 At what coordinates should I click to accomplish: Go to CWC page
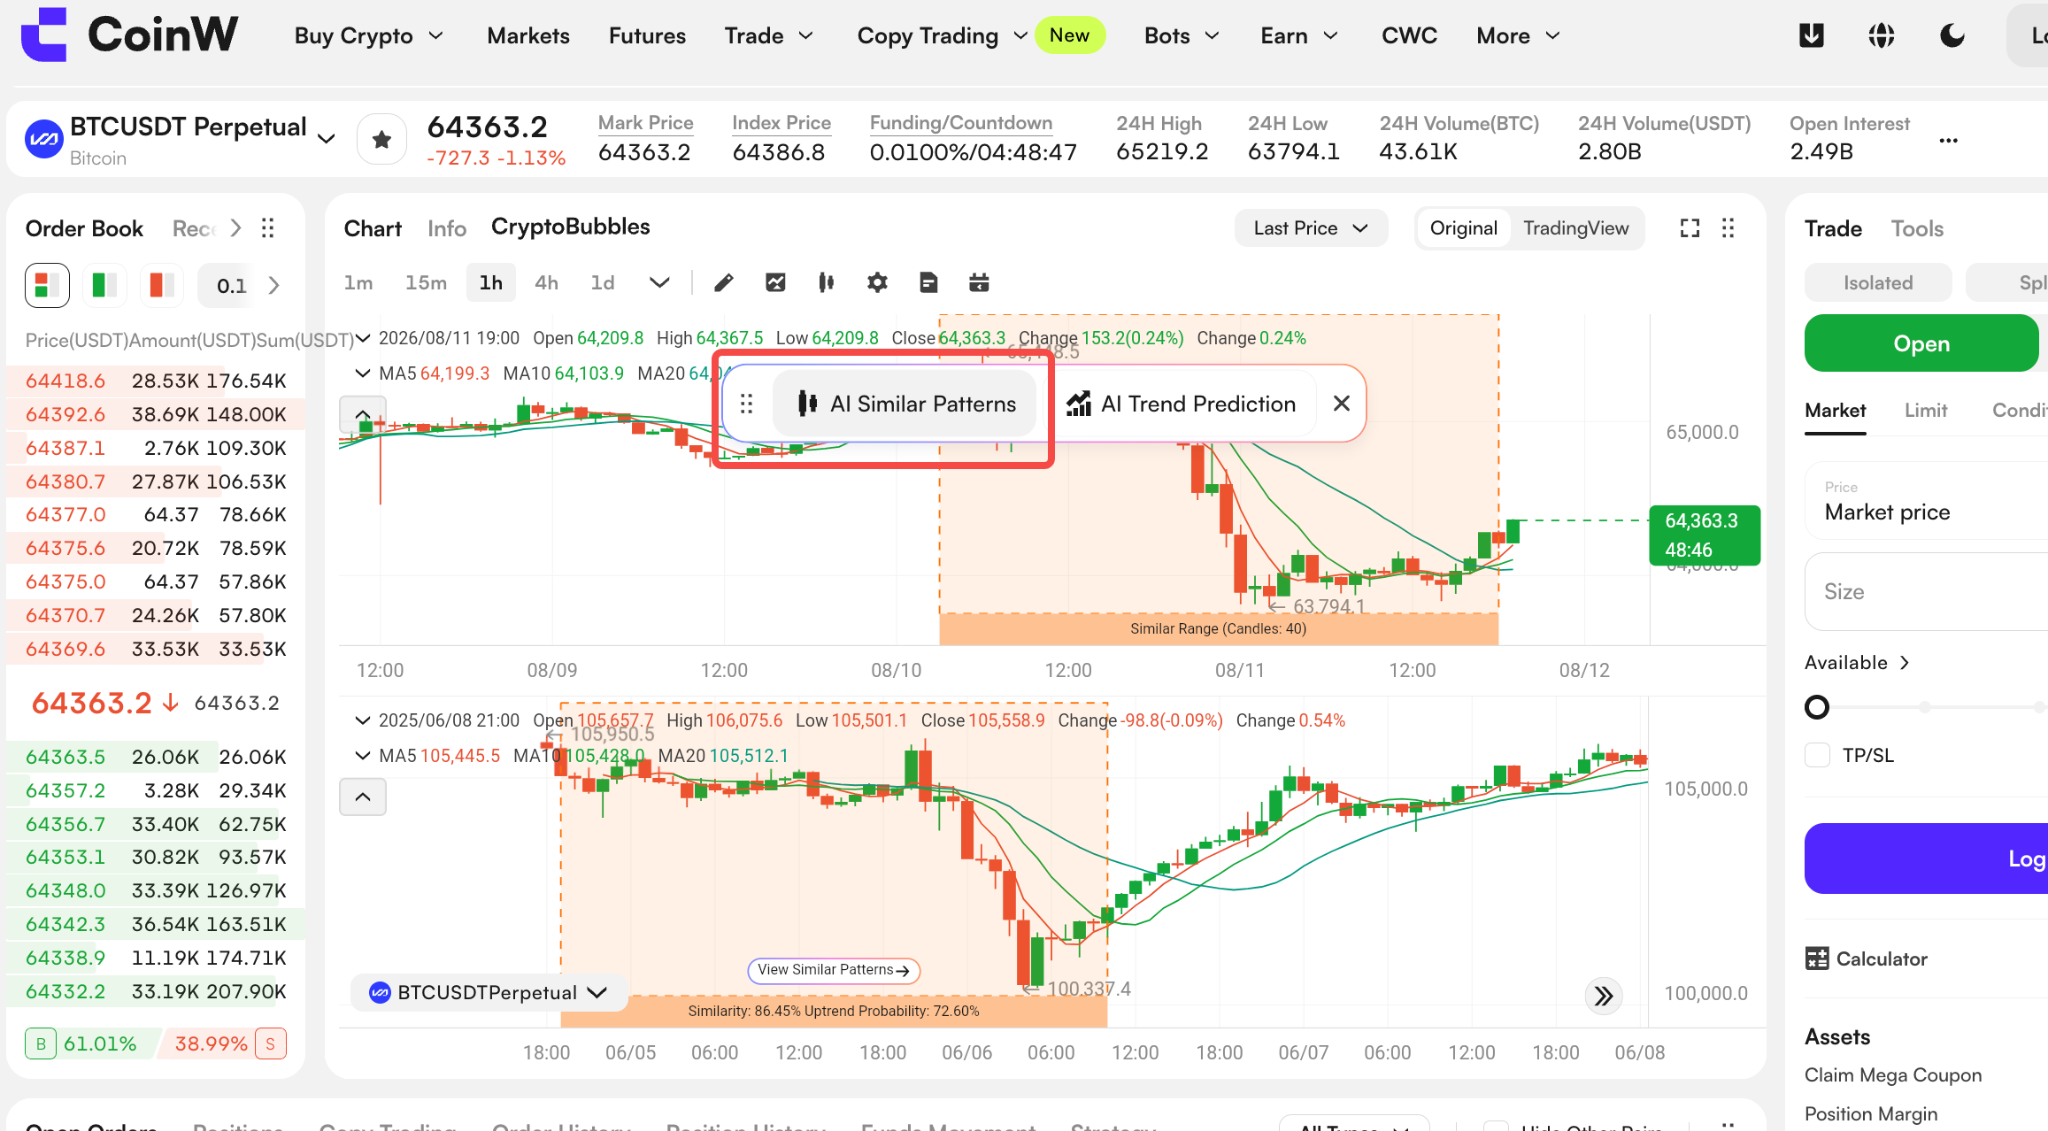pyautogui.click(x=1409, y=36)
